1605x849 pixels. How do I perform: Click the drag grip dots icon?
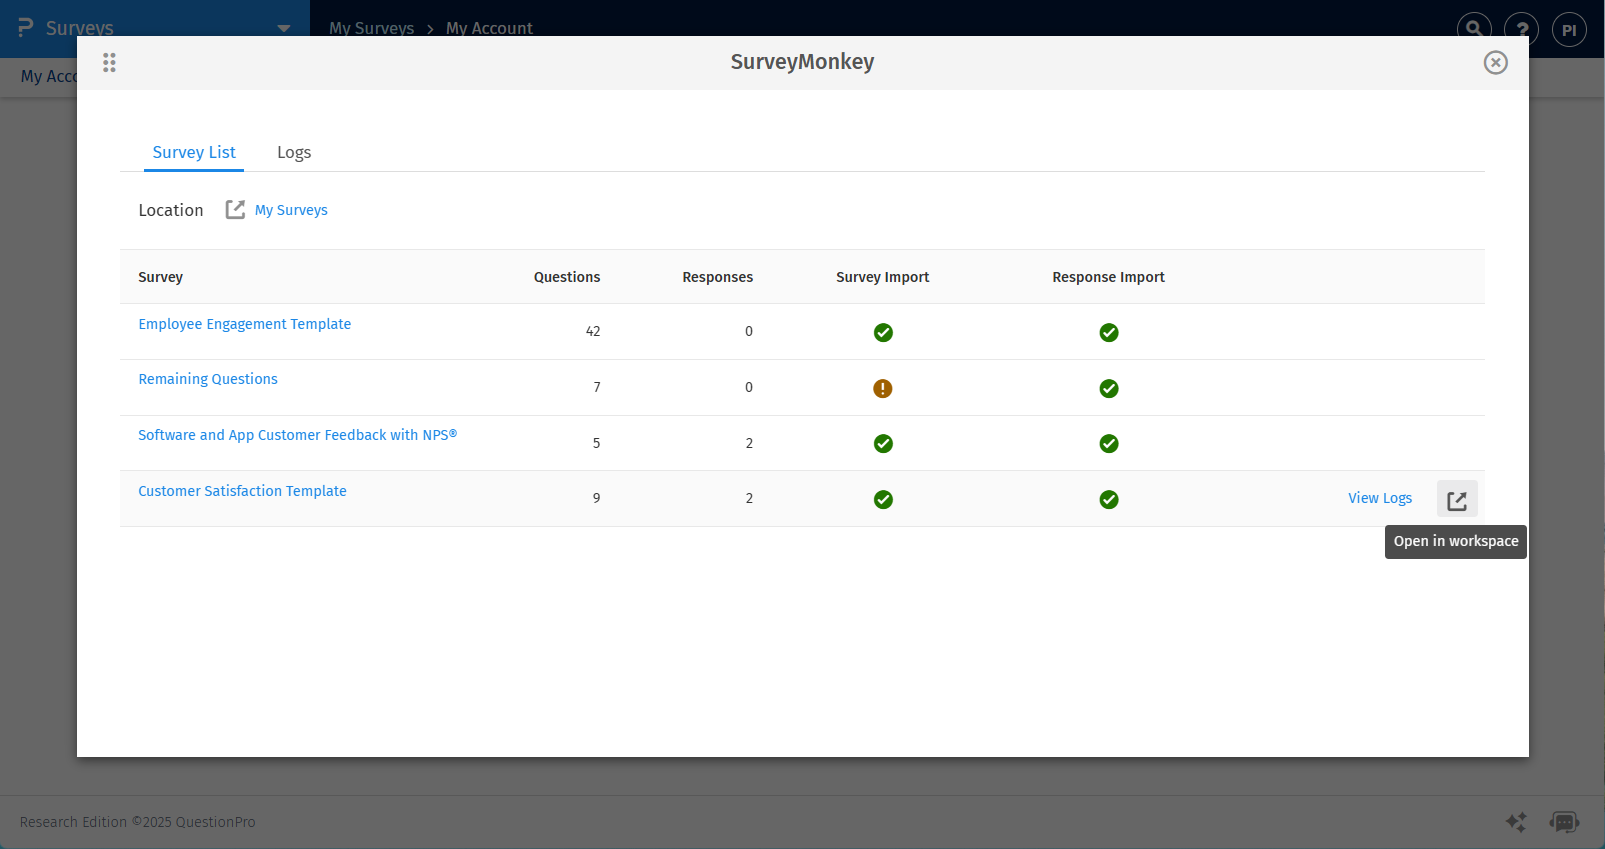point(109,63)
